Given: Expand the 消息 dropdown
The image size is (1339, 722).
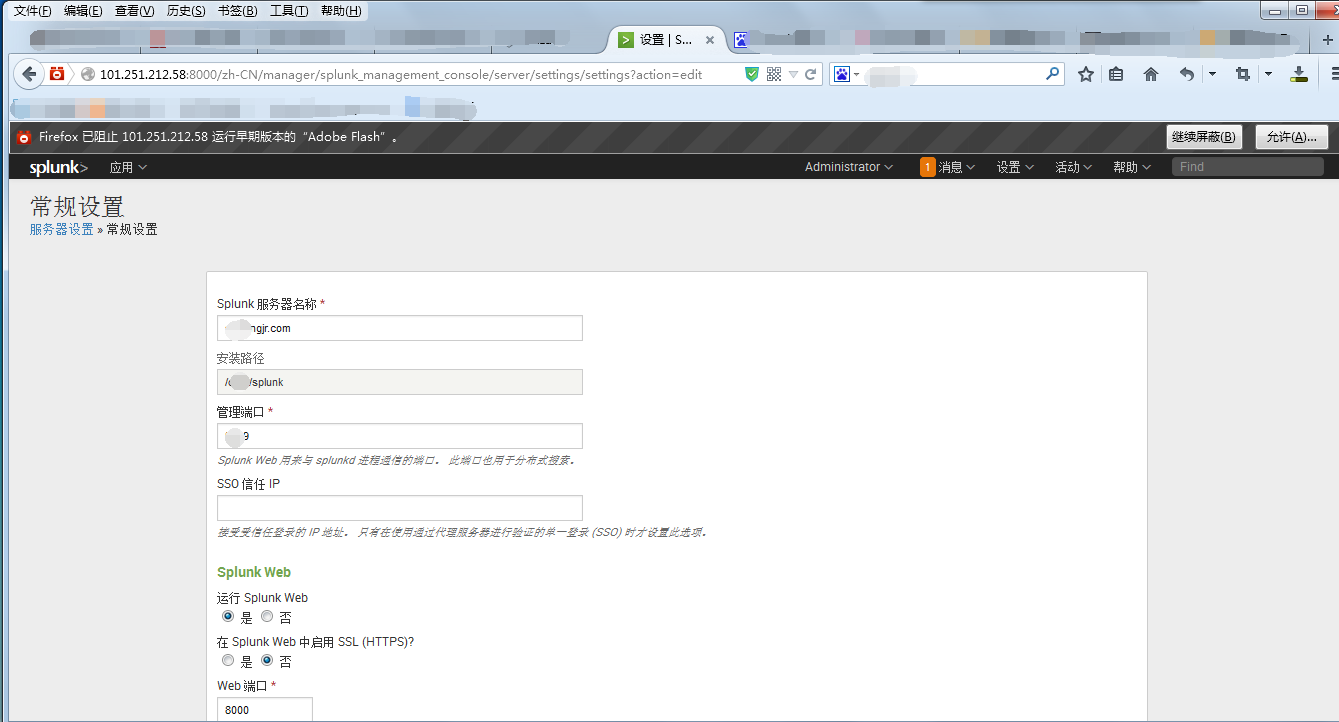Looking at the screenshot, I should [x=957, y=167].
